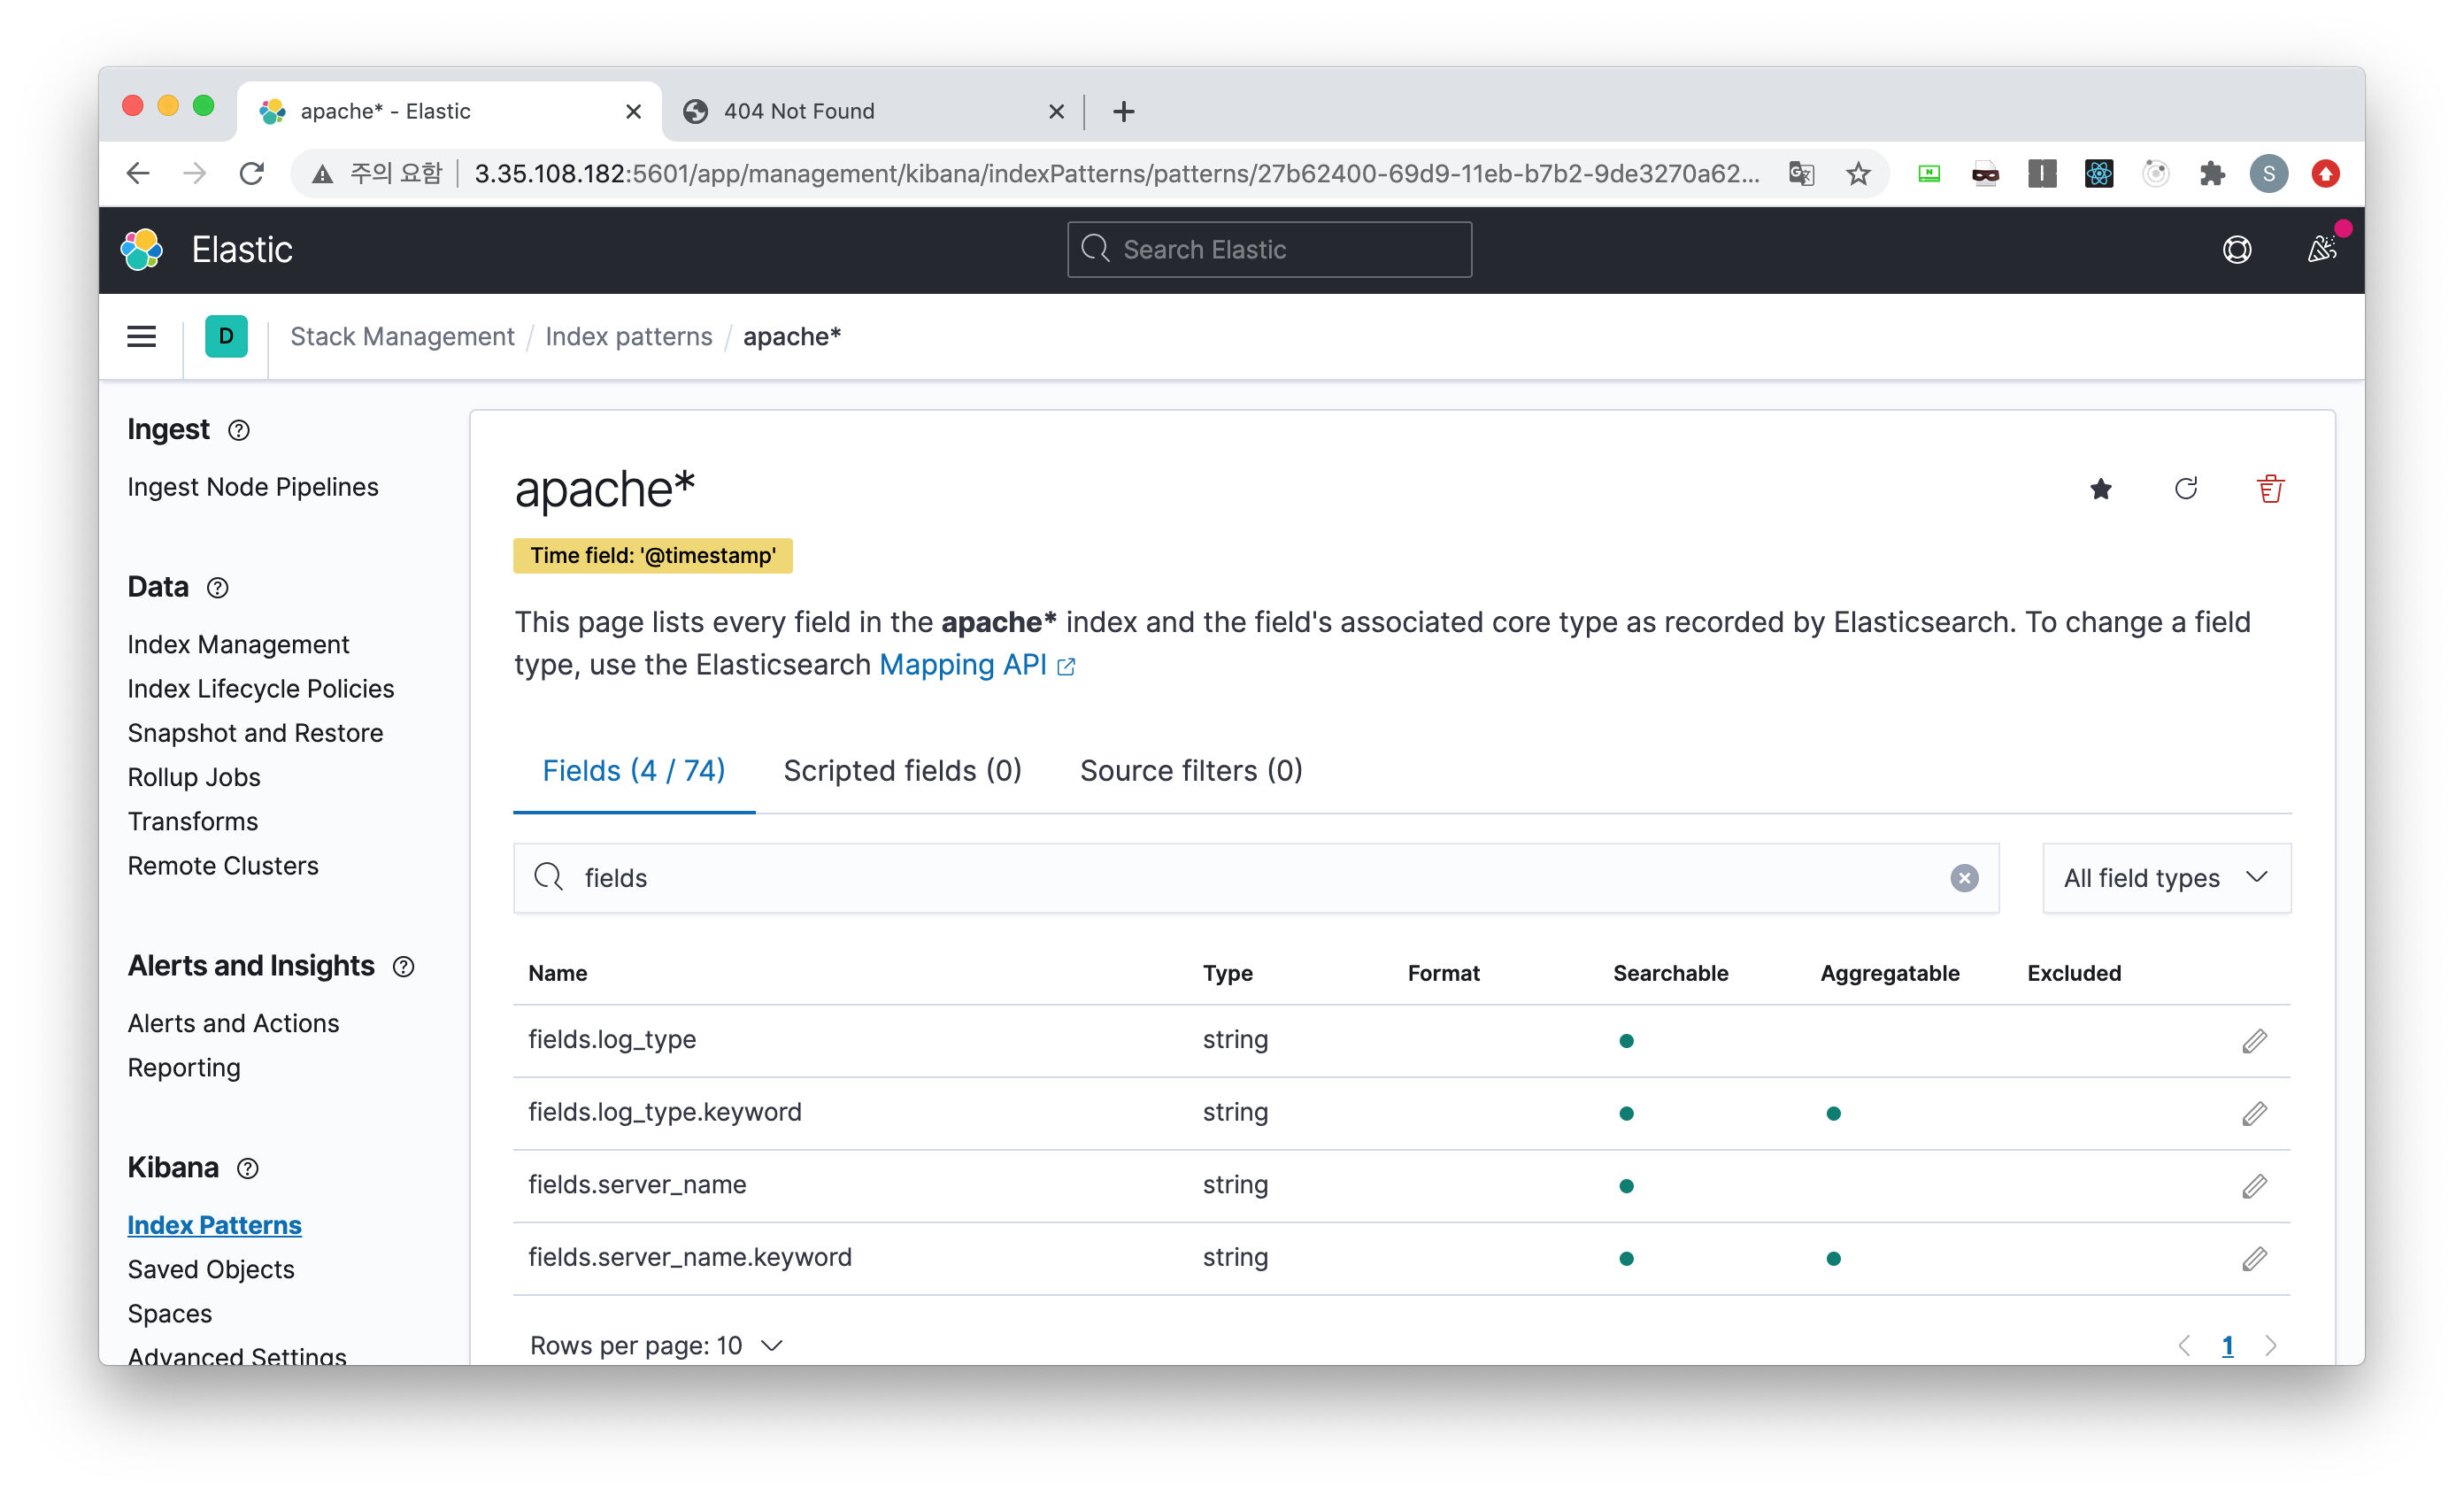Image resolution: width=2464 pixels, height=1496 pixels.
Task: Select the apache* - Elastic browser tab
Action: (448, 111)
